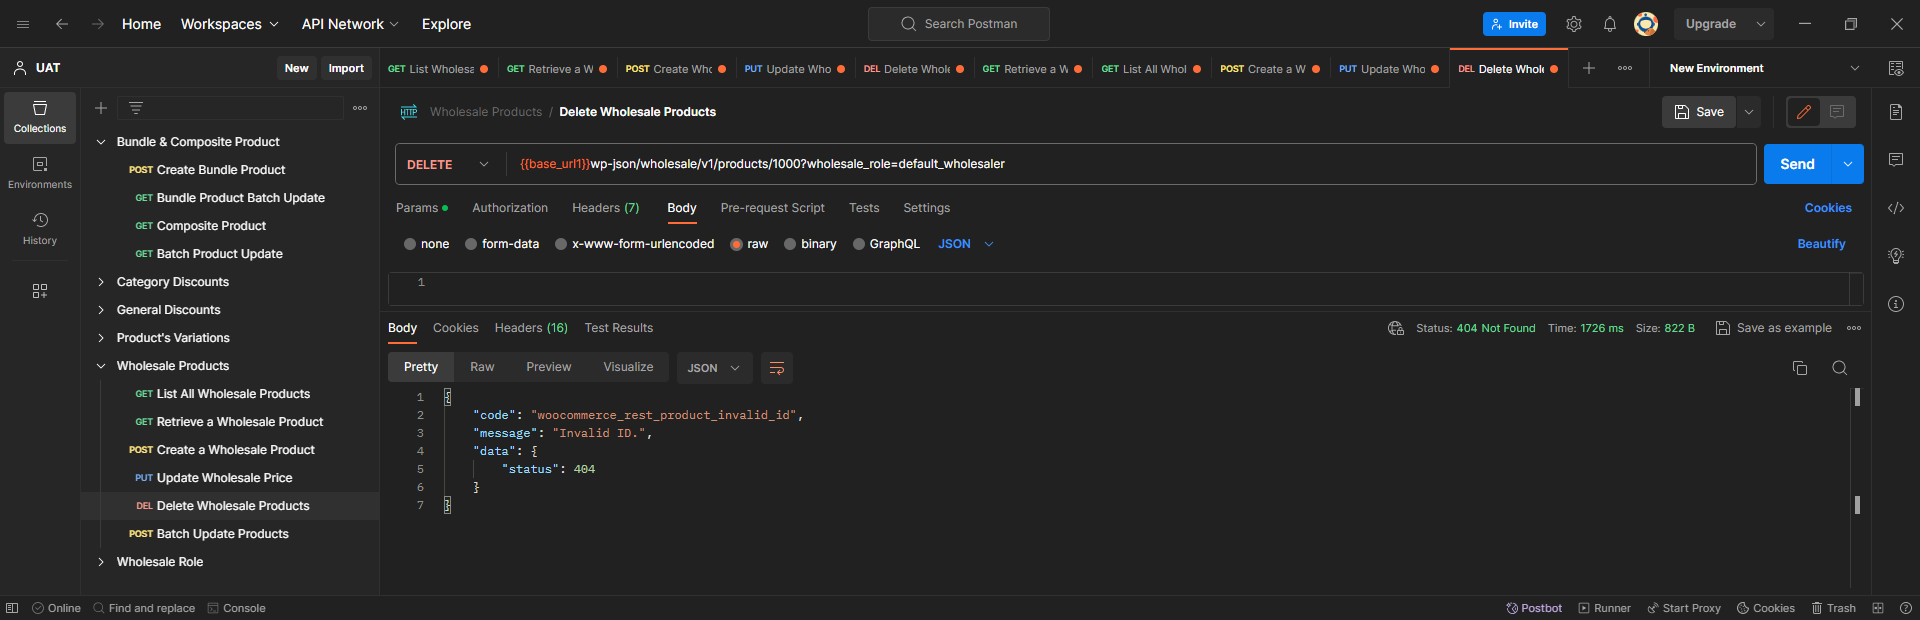
Task: Open the New Environment selector
Action: point(1765,68)
